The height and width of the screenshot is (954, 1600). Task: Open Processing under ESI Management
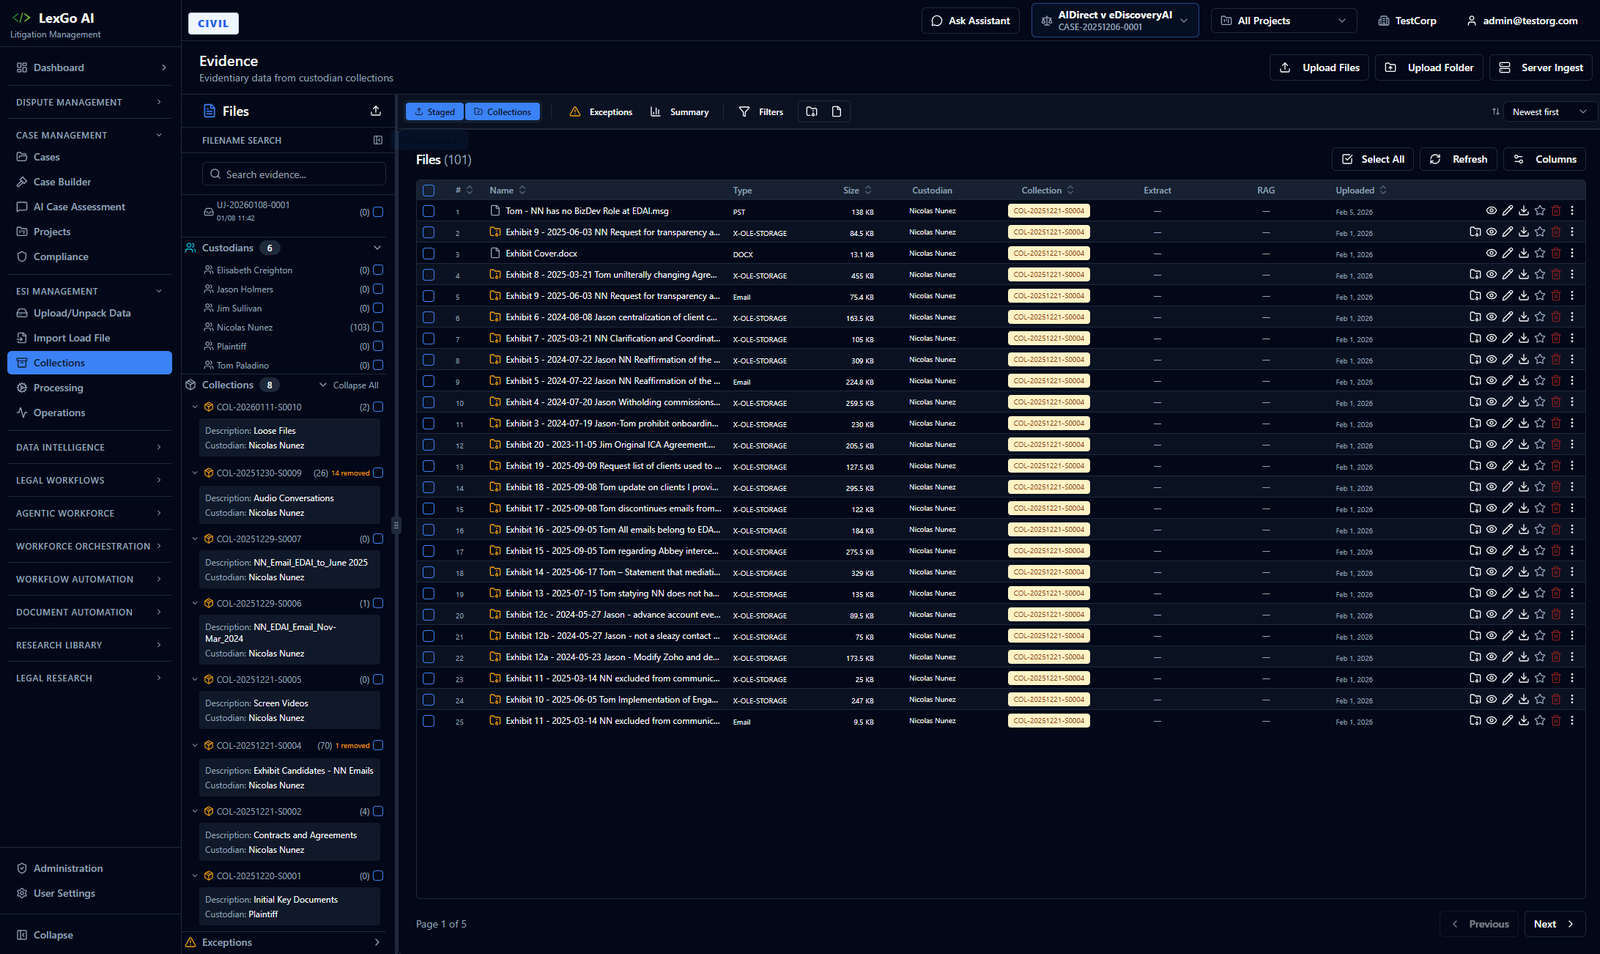58,388
